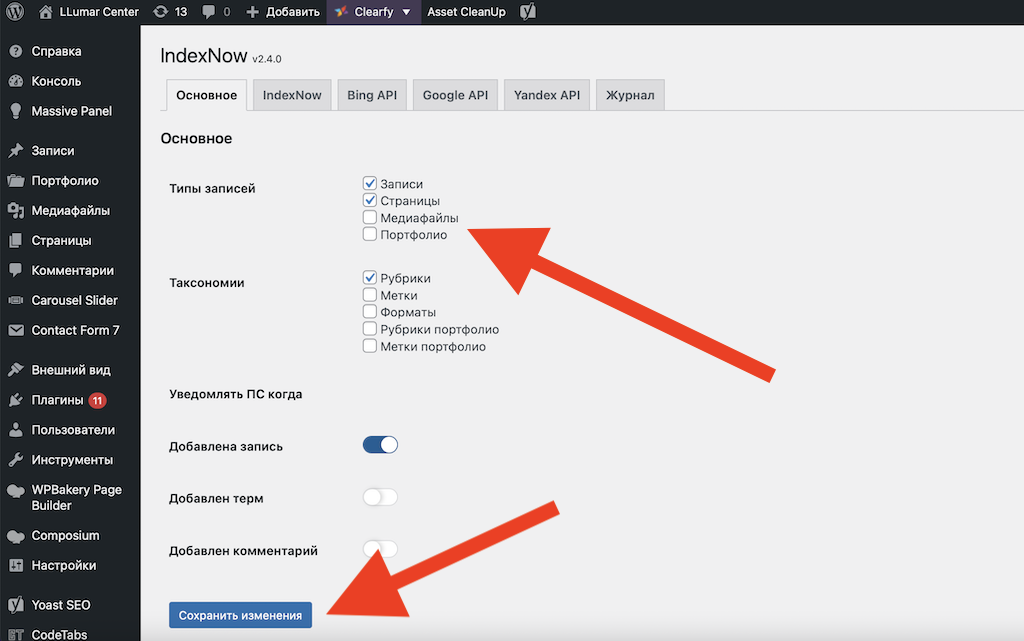
Task: Check the Метки taxonomy checkbox
Action: click(370, 294)
